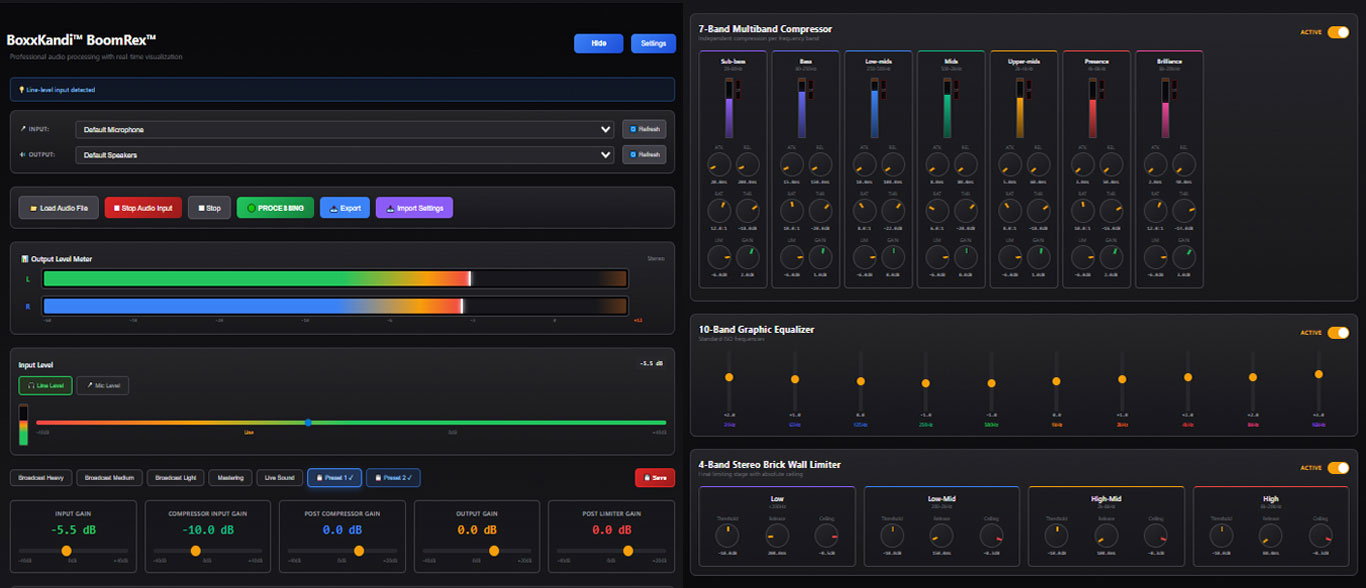Click the '-5.5 dB' Input Level readout
This screenshot has height=588, width=1366.
[652, 363]
